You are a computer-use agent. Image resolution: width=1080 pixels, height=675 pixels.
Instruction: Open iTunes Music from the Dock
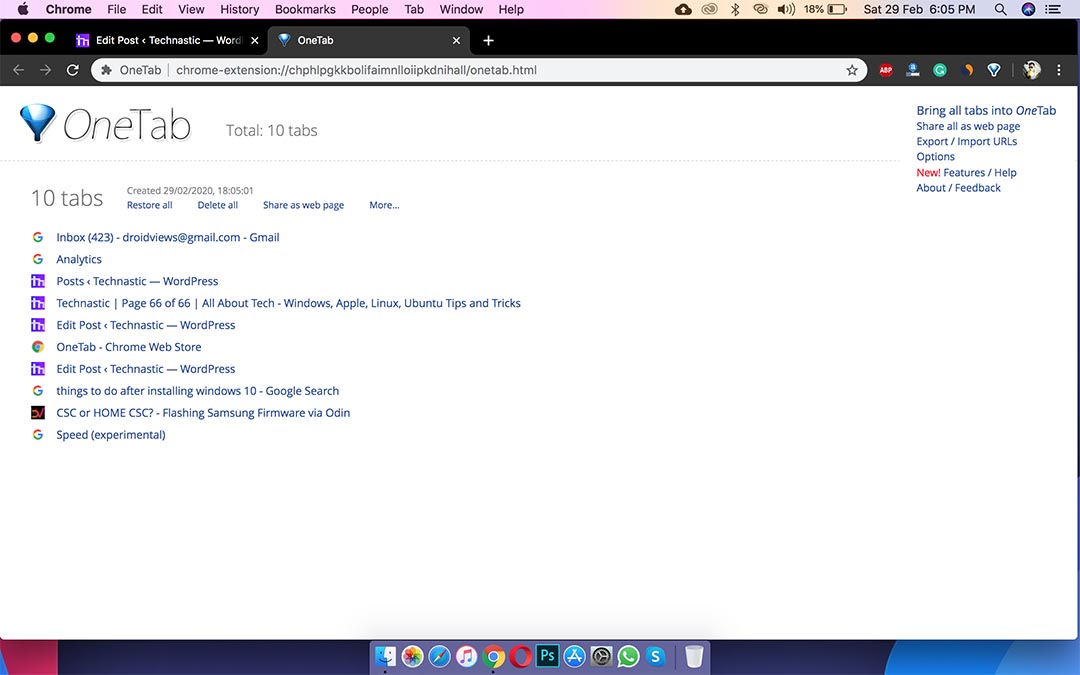coord(466,656)
